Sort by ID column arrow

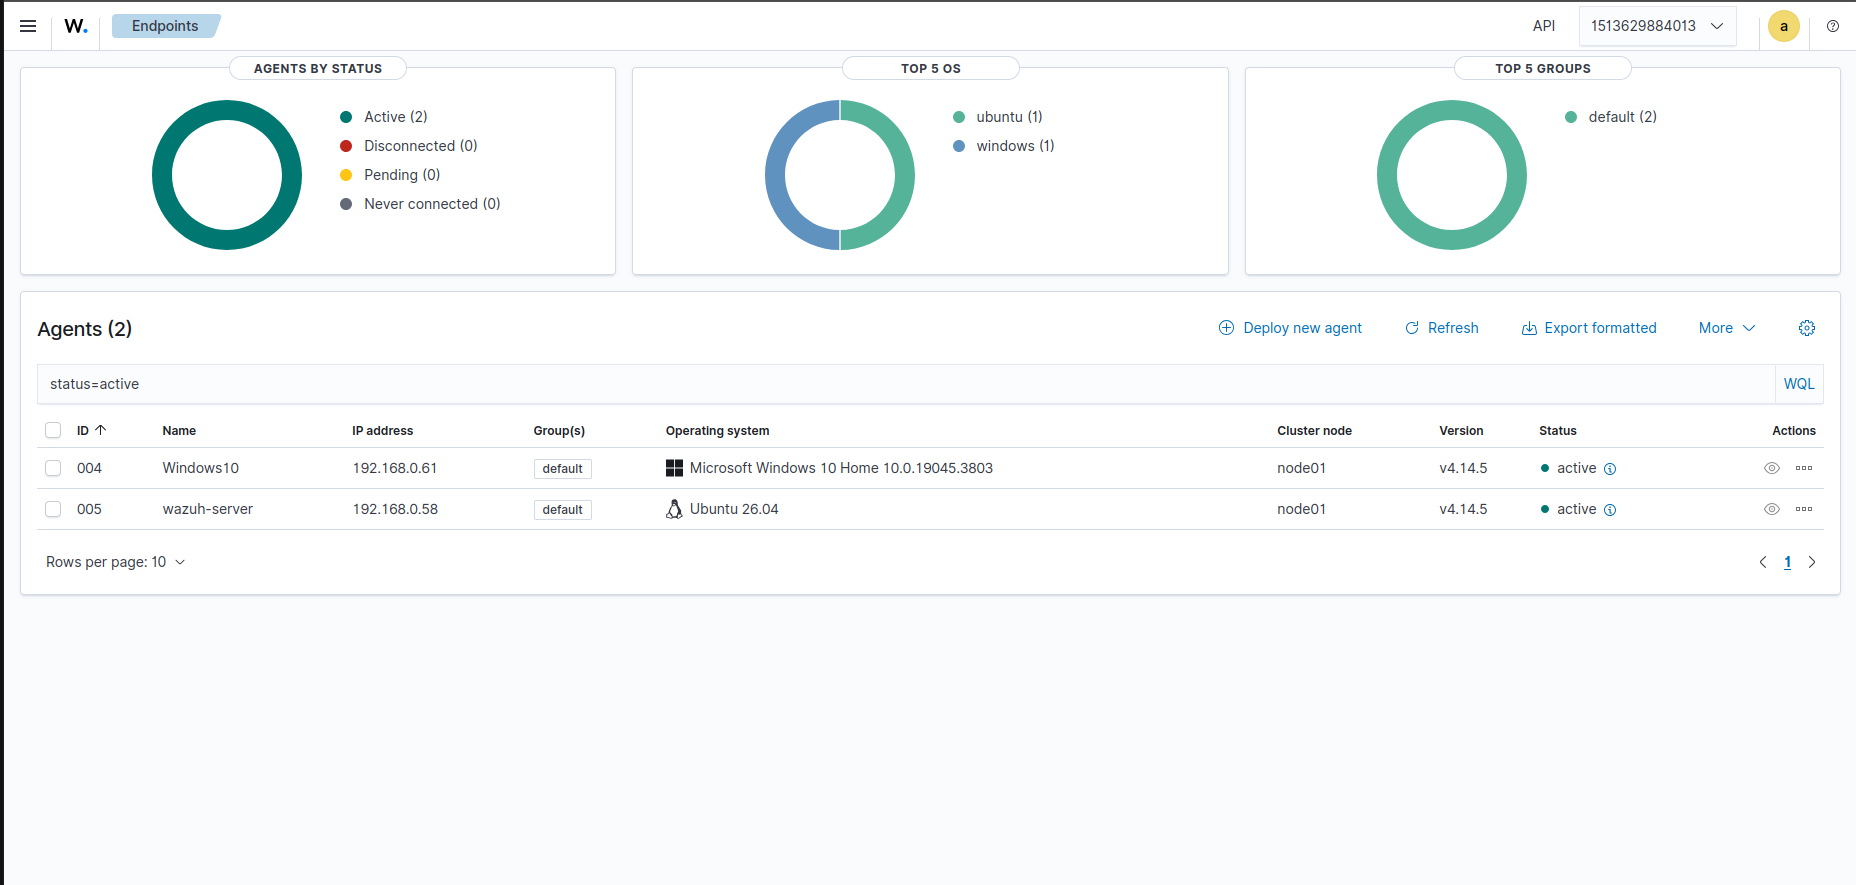100,430
